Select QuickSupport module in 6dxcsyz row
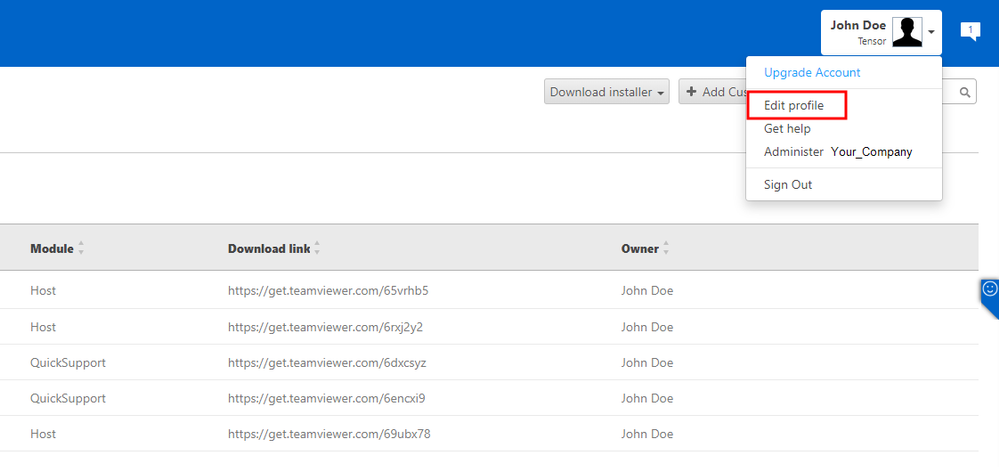Screen dimensions: 999x467 (x=68, y=363)
